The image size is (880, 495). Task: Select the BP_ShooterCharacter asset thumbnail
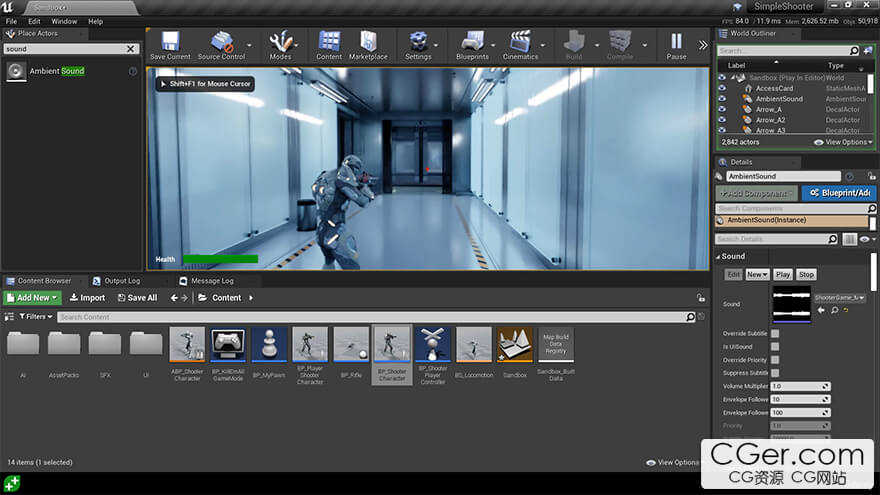pos(392,355)
